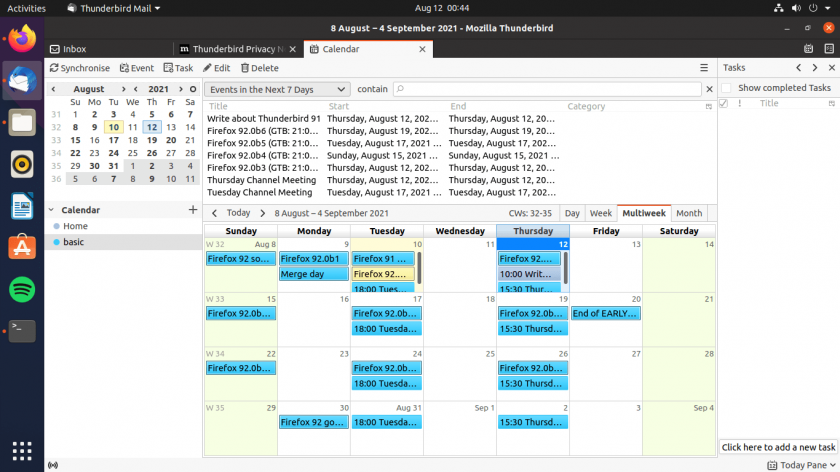The height and width of the screenshot is (472, 840).
Task: Select the Thursday Channel Meeting list row
Action: tap(460, 180)
